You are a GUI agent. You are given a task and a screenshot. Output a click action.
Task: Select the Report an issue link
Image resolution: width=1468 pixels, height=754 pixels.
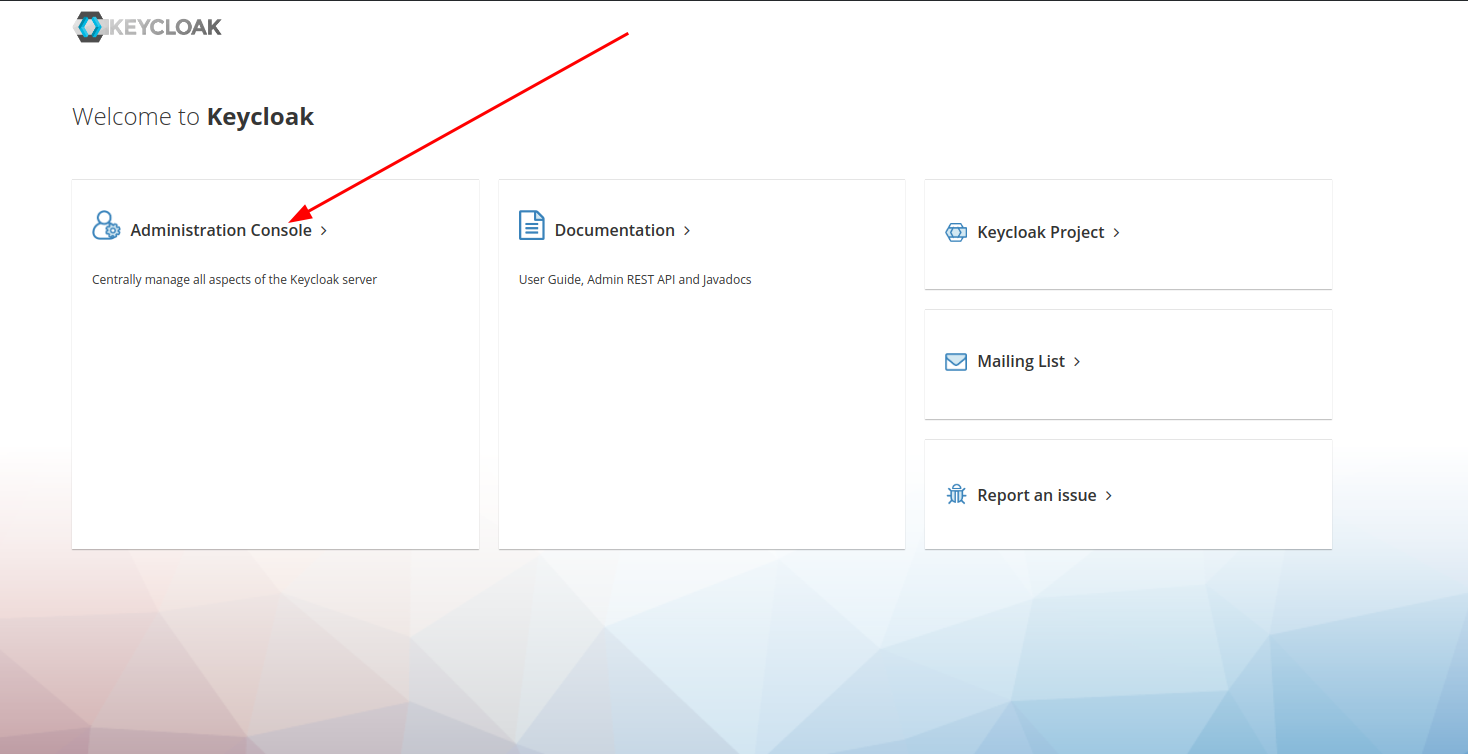coord(1036,495)
